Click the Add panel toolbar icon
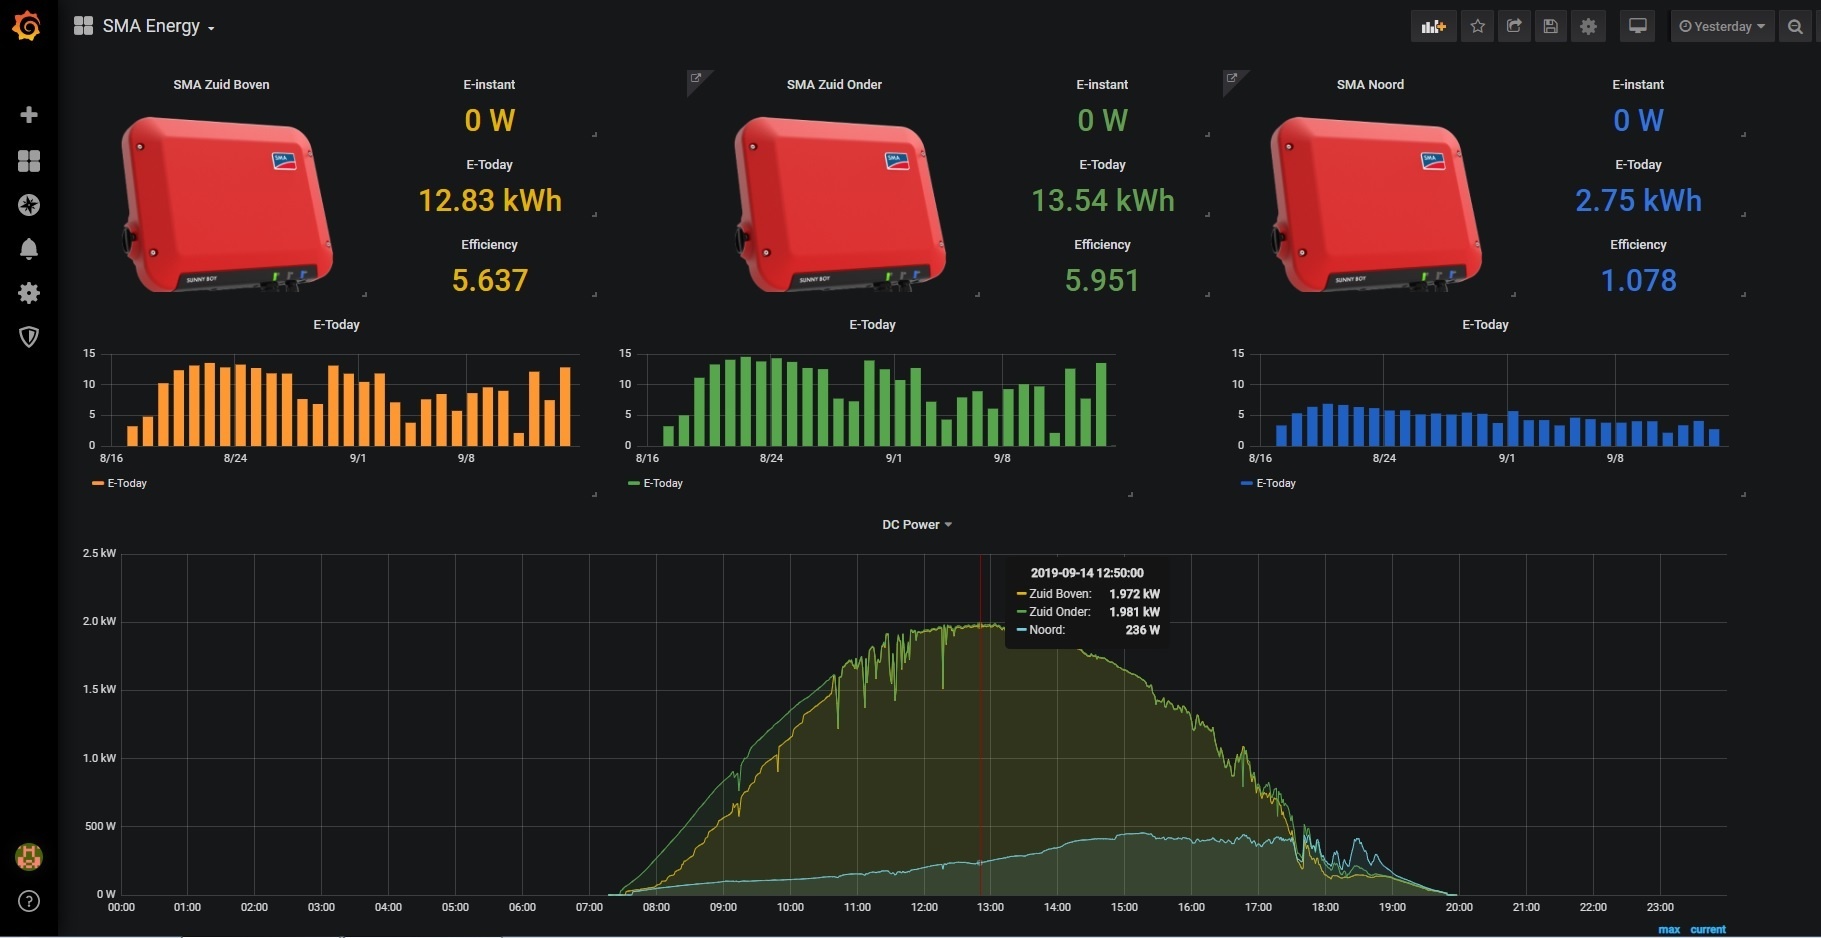The width and height of the screenshot is (1821, 938). pyautogui.click(x=1434, y=26)
